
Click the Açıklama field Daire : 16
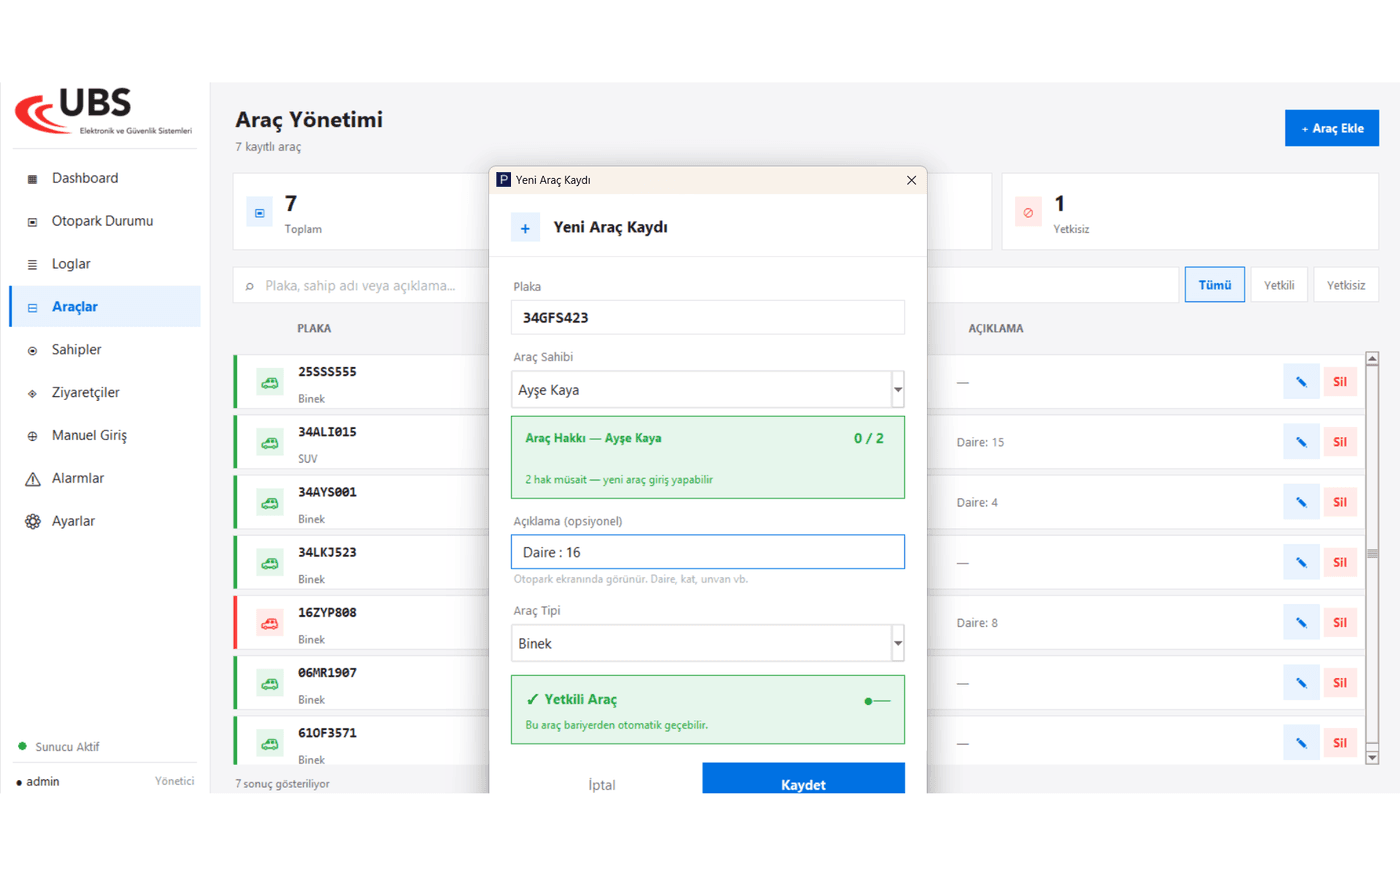[x=708, y=552]
